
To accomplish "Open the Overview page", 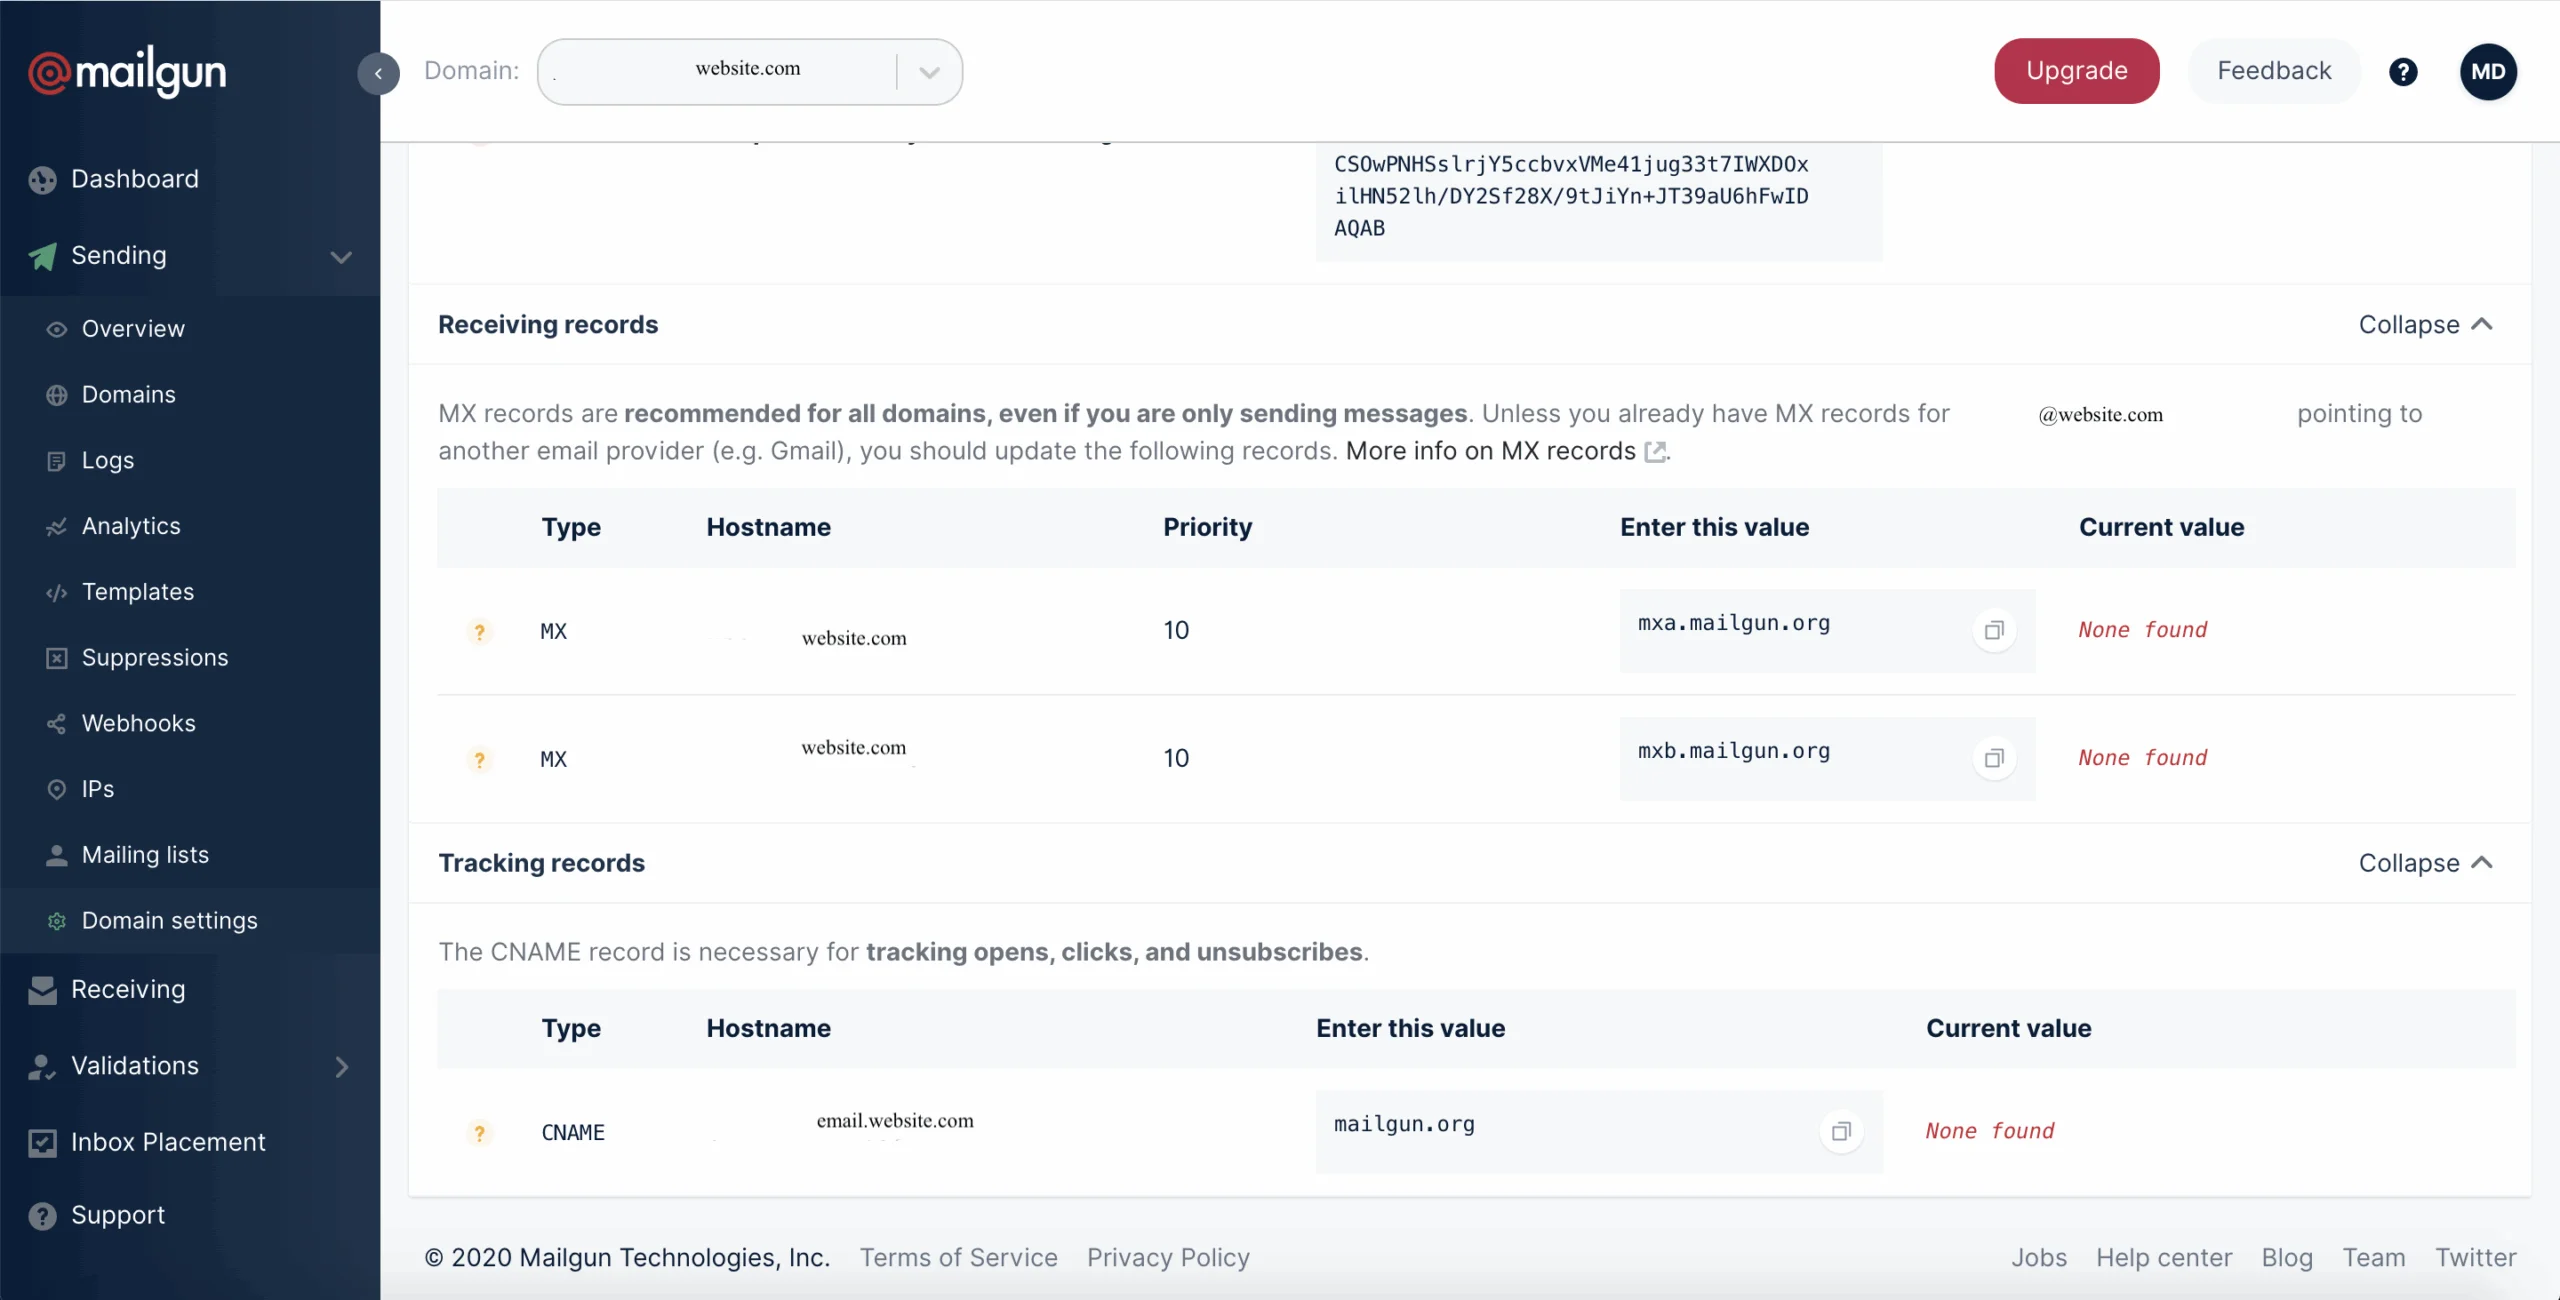I will coord(133,329).
